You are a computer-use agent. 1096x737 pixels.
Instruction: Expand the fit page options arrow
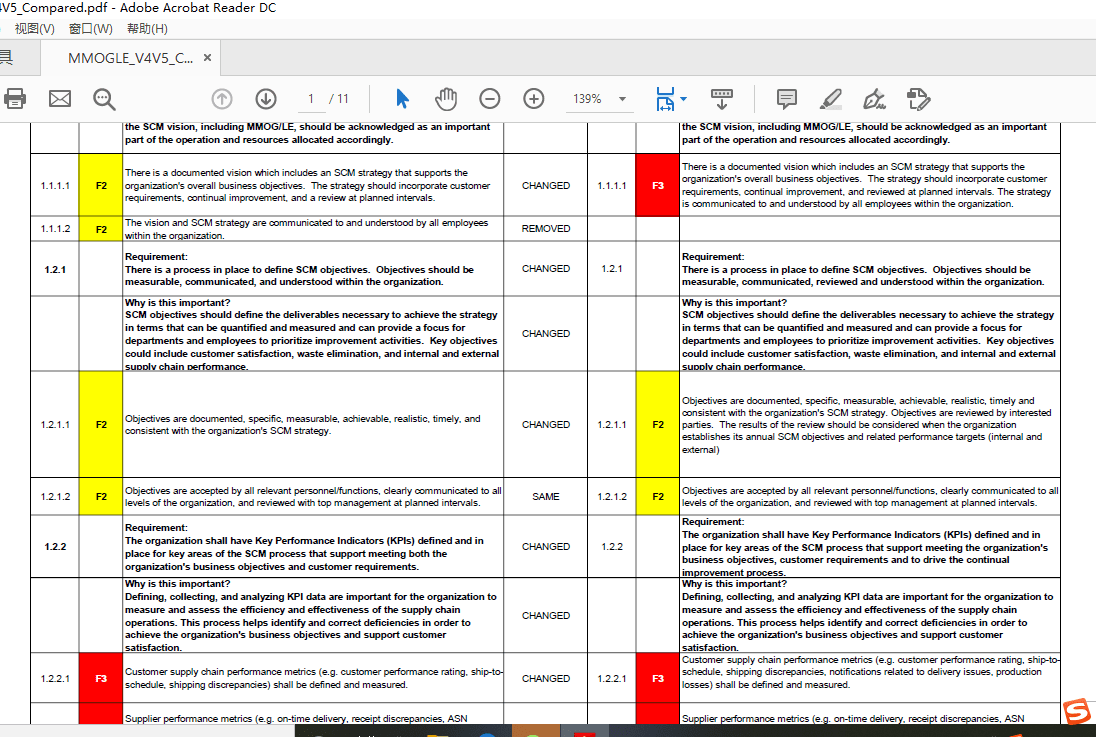click(x=684, y=98)
